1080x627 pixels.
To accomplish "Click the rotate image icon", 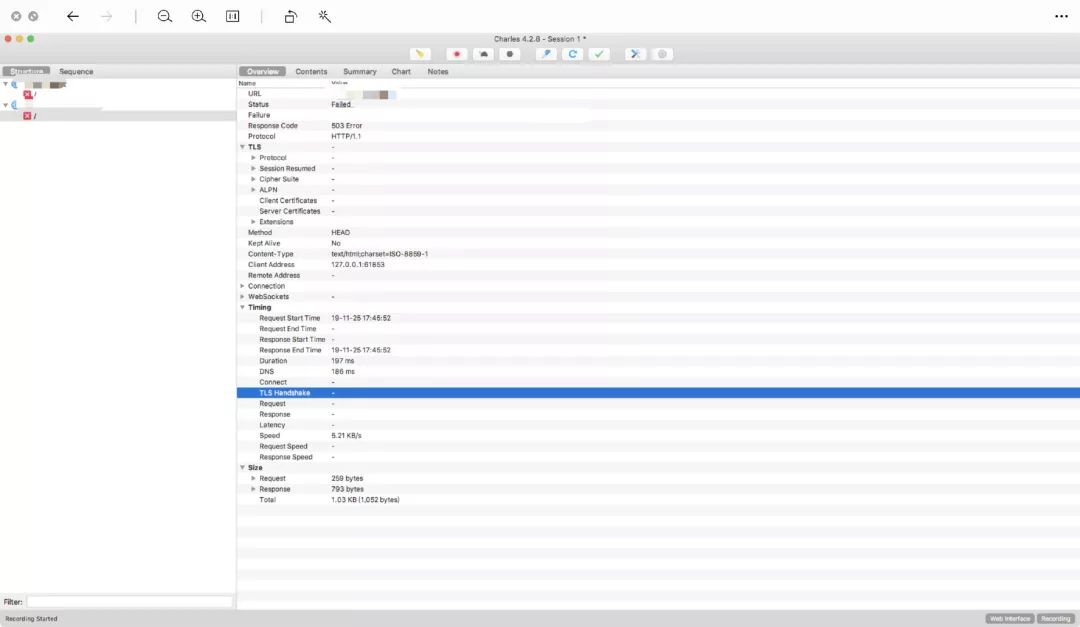I will (x=290, y=16).
